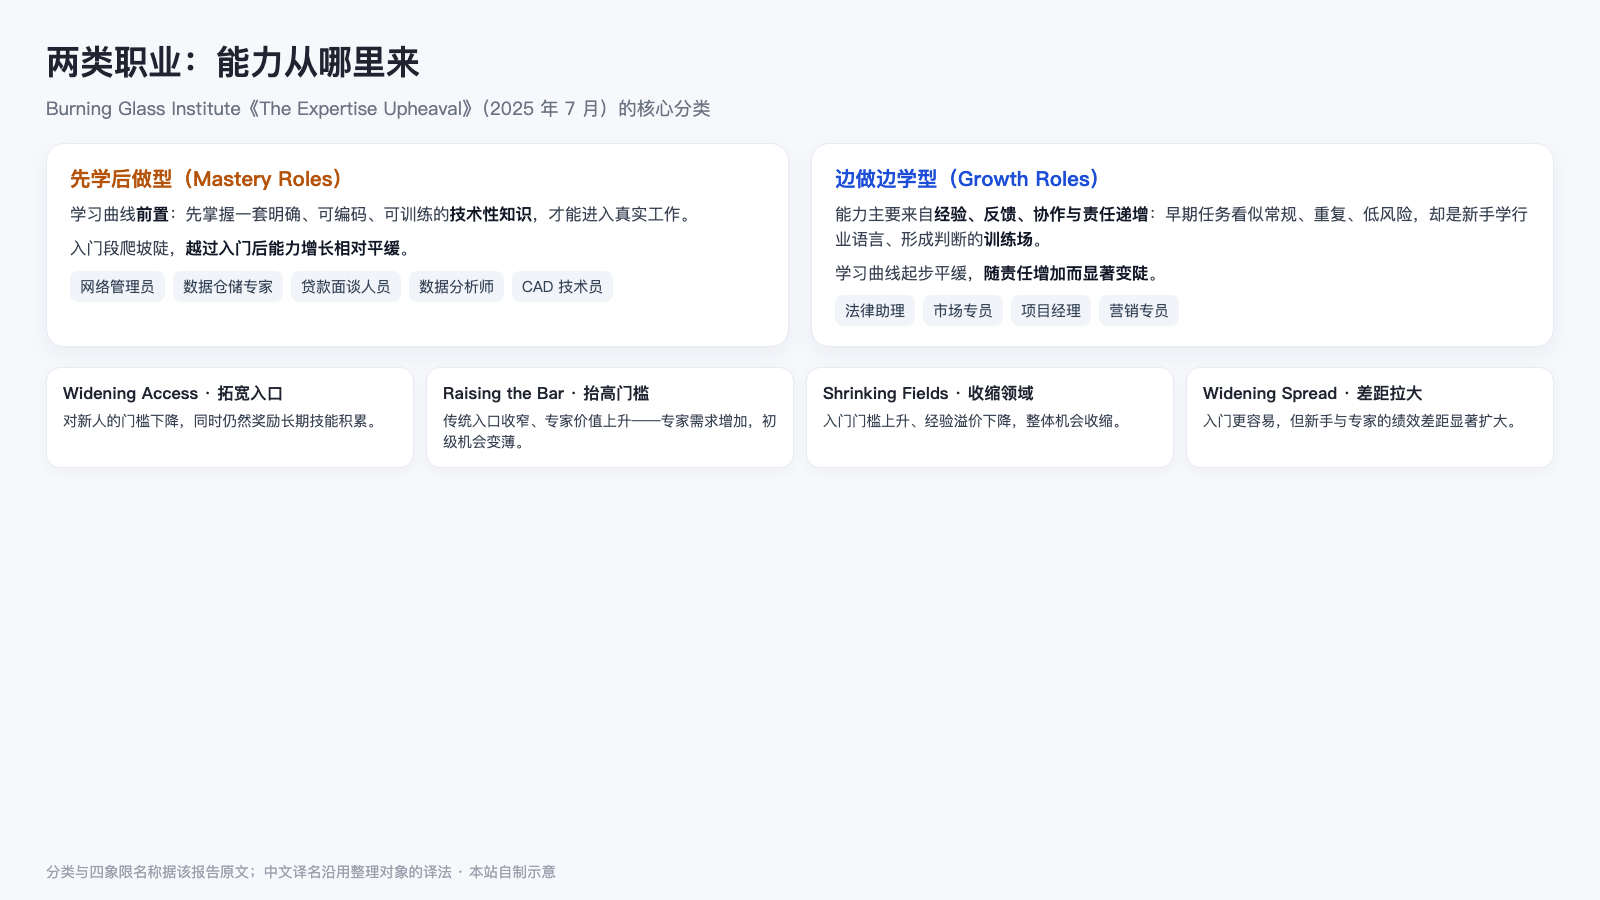Click the Widening Spread · 差距拉大 card title
The image size is (1600, 900).
click(1312, 394)
